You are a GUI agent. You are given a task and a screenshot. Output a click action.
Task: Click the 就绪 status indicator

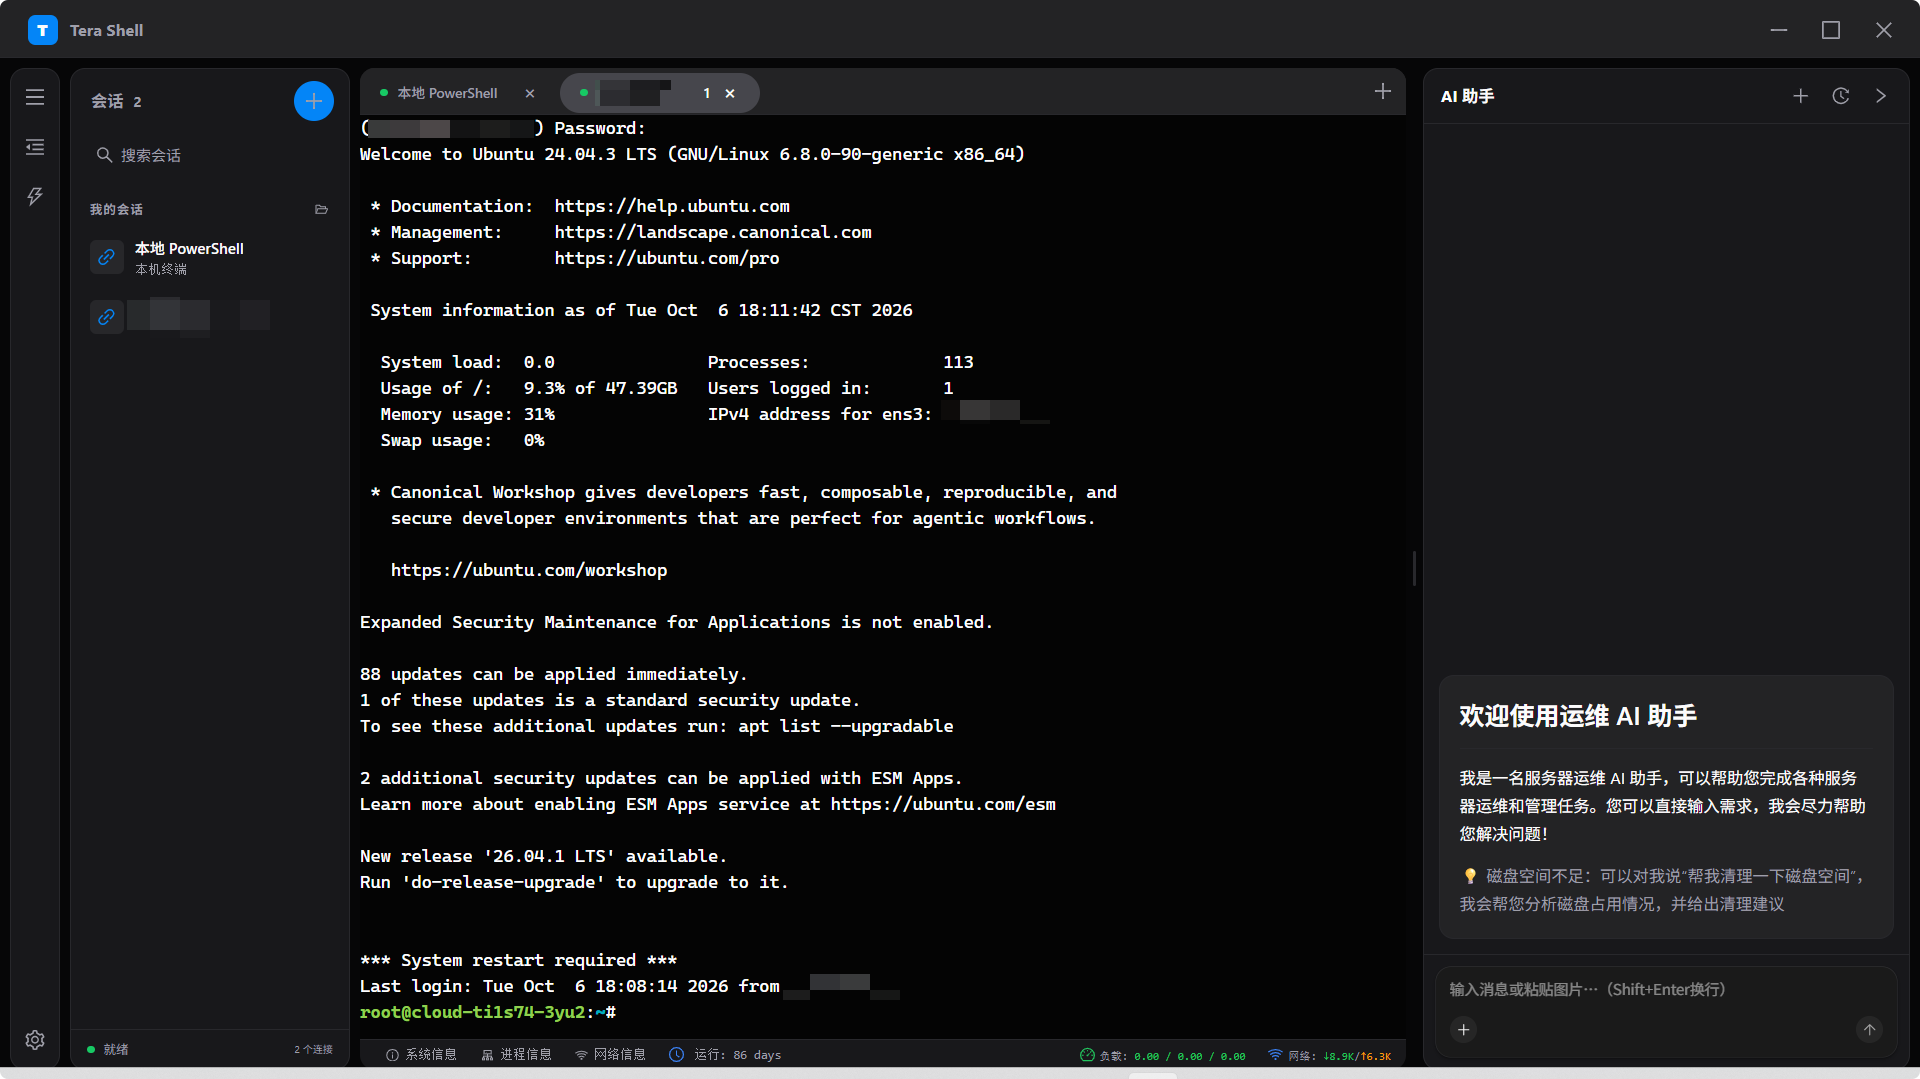pos(108,1049)
